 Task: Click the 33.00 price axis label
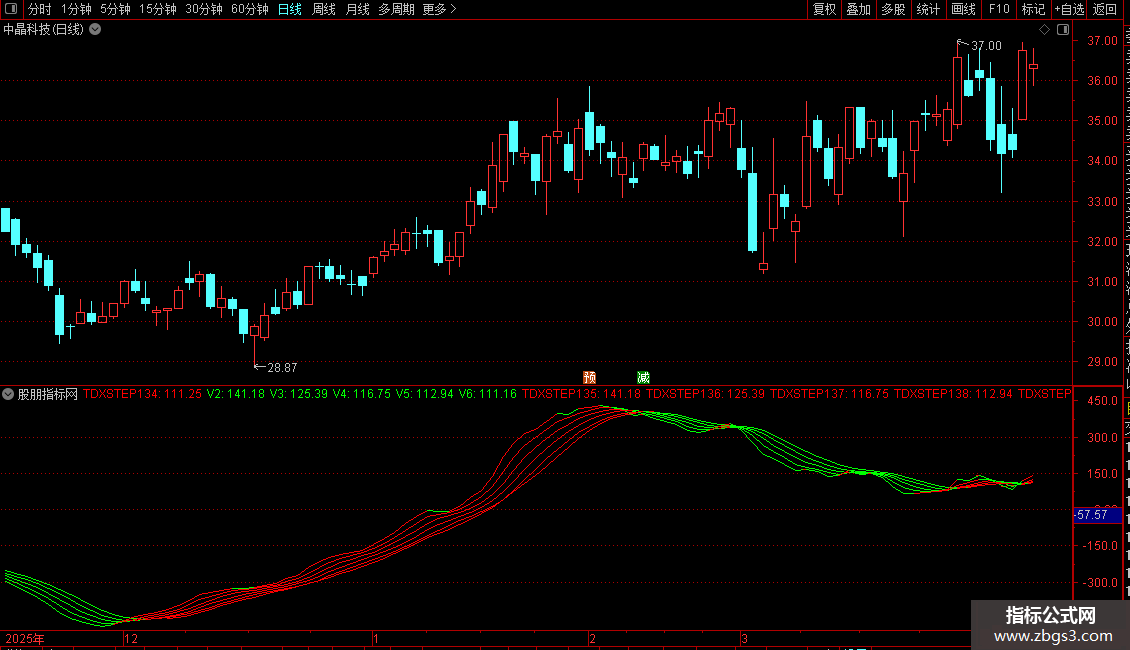(1103, 202)
